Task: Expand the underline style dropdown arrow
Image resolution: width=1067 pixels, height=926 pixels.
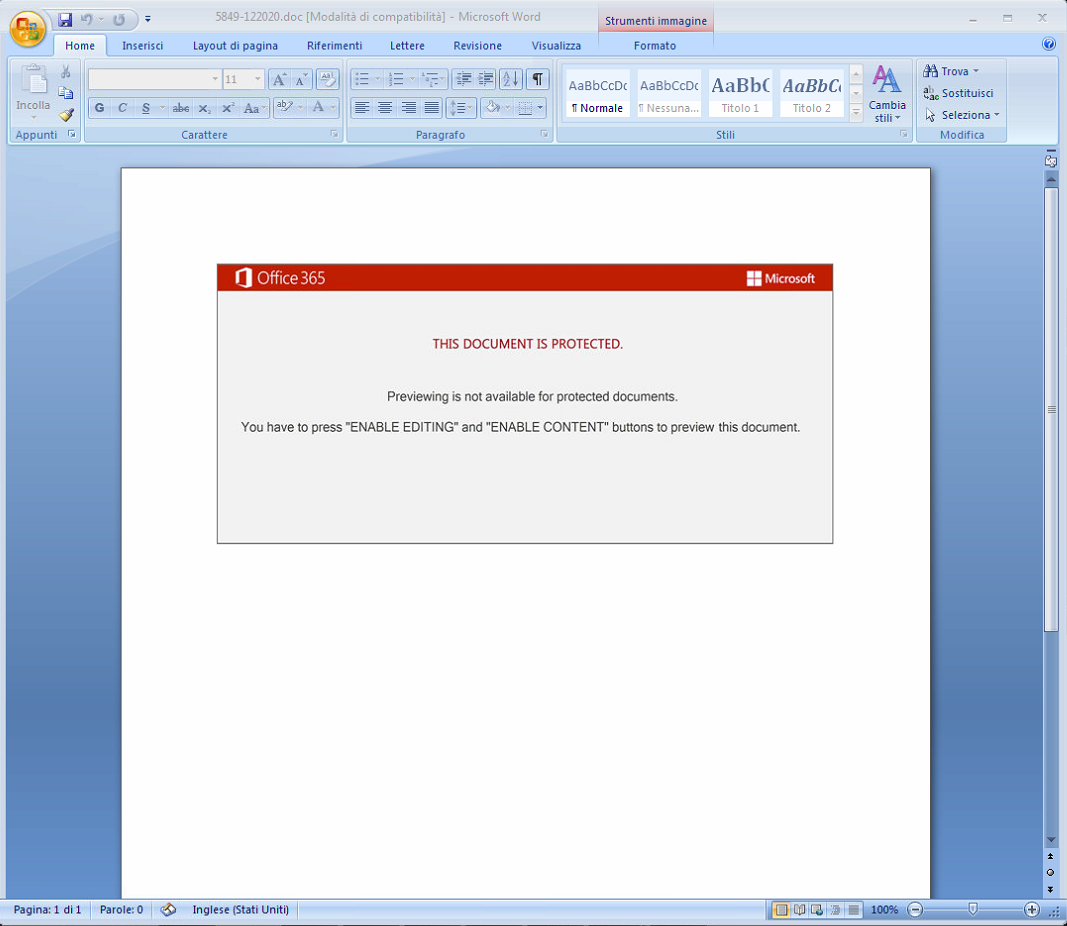Action: click(162, 108)
